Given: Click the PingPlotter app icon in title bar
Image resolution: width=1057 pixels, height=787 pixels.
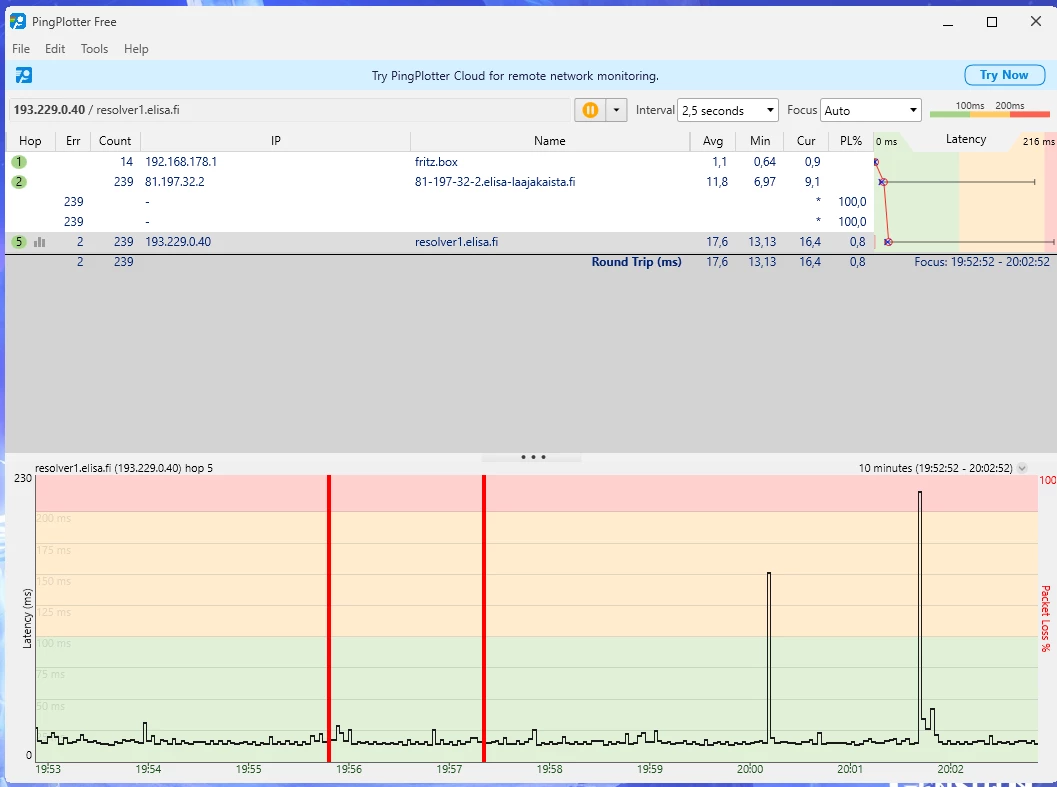Looking at the screenshot, I should click(18, 22).
